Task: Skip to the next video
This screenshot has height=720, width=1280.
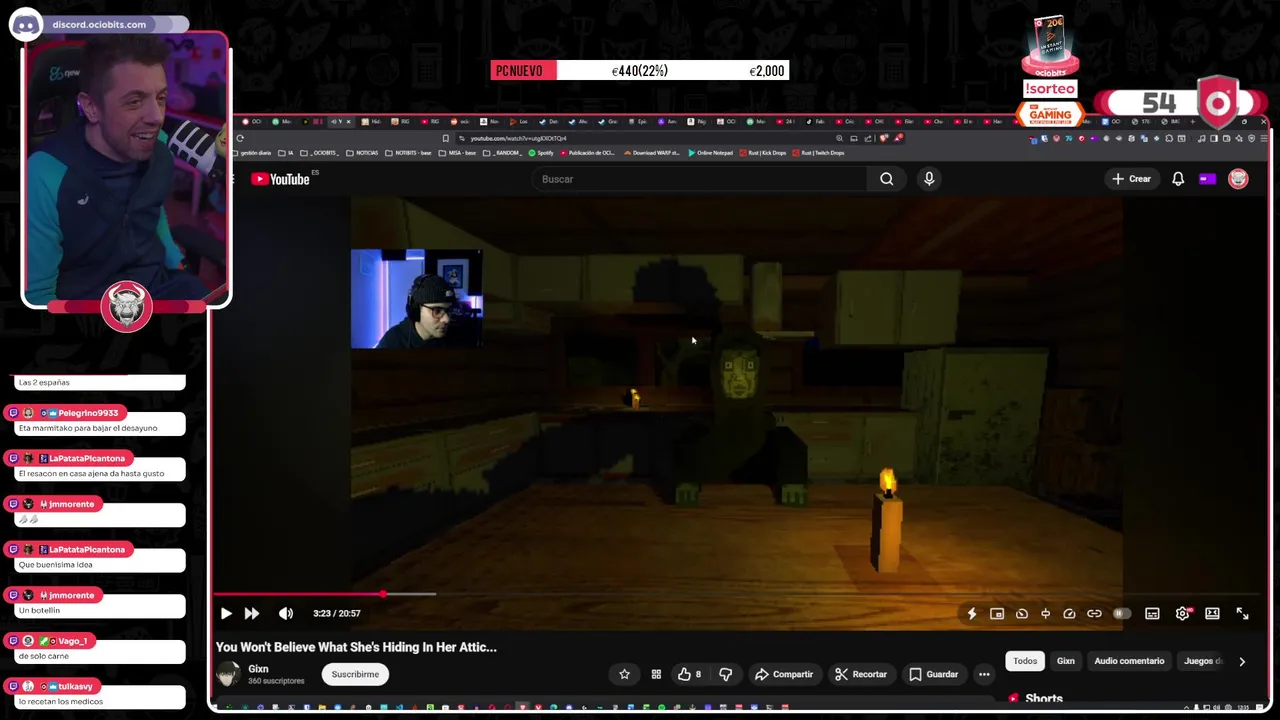Action: point(252,613)
